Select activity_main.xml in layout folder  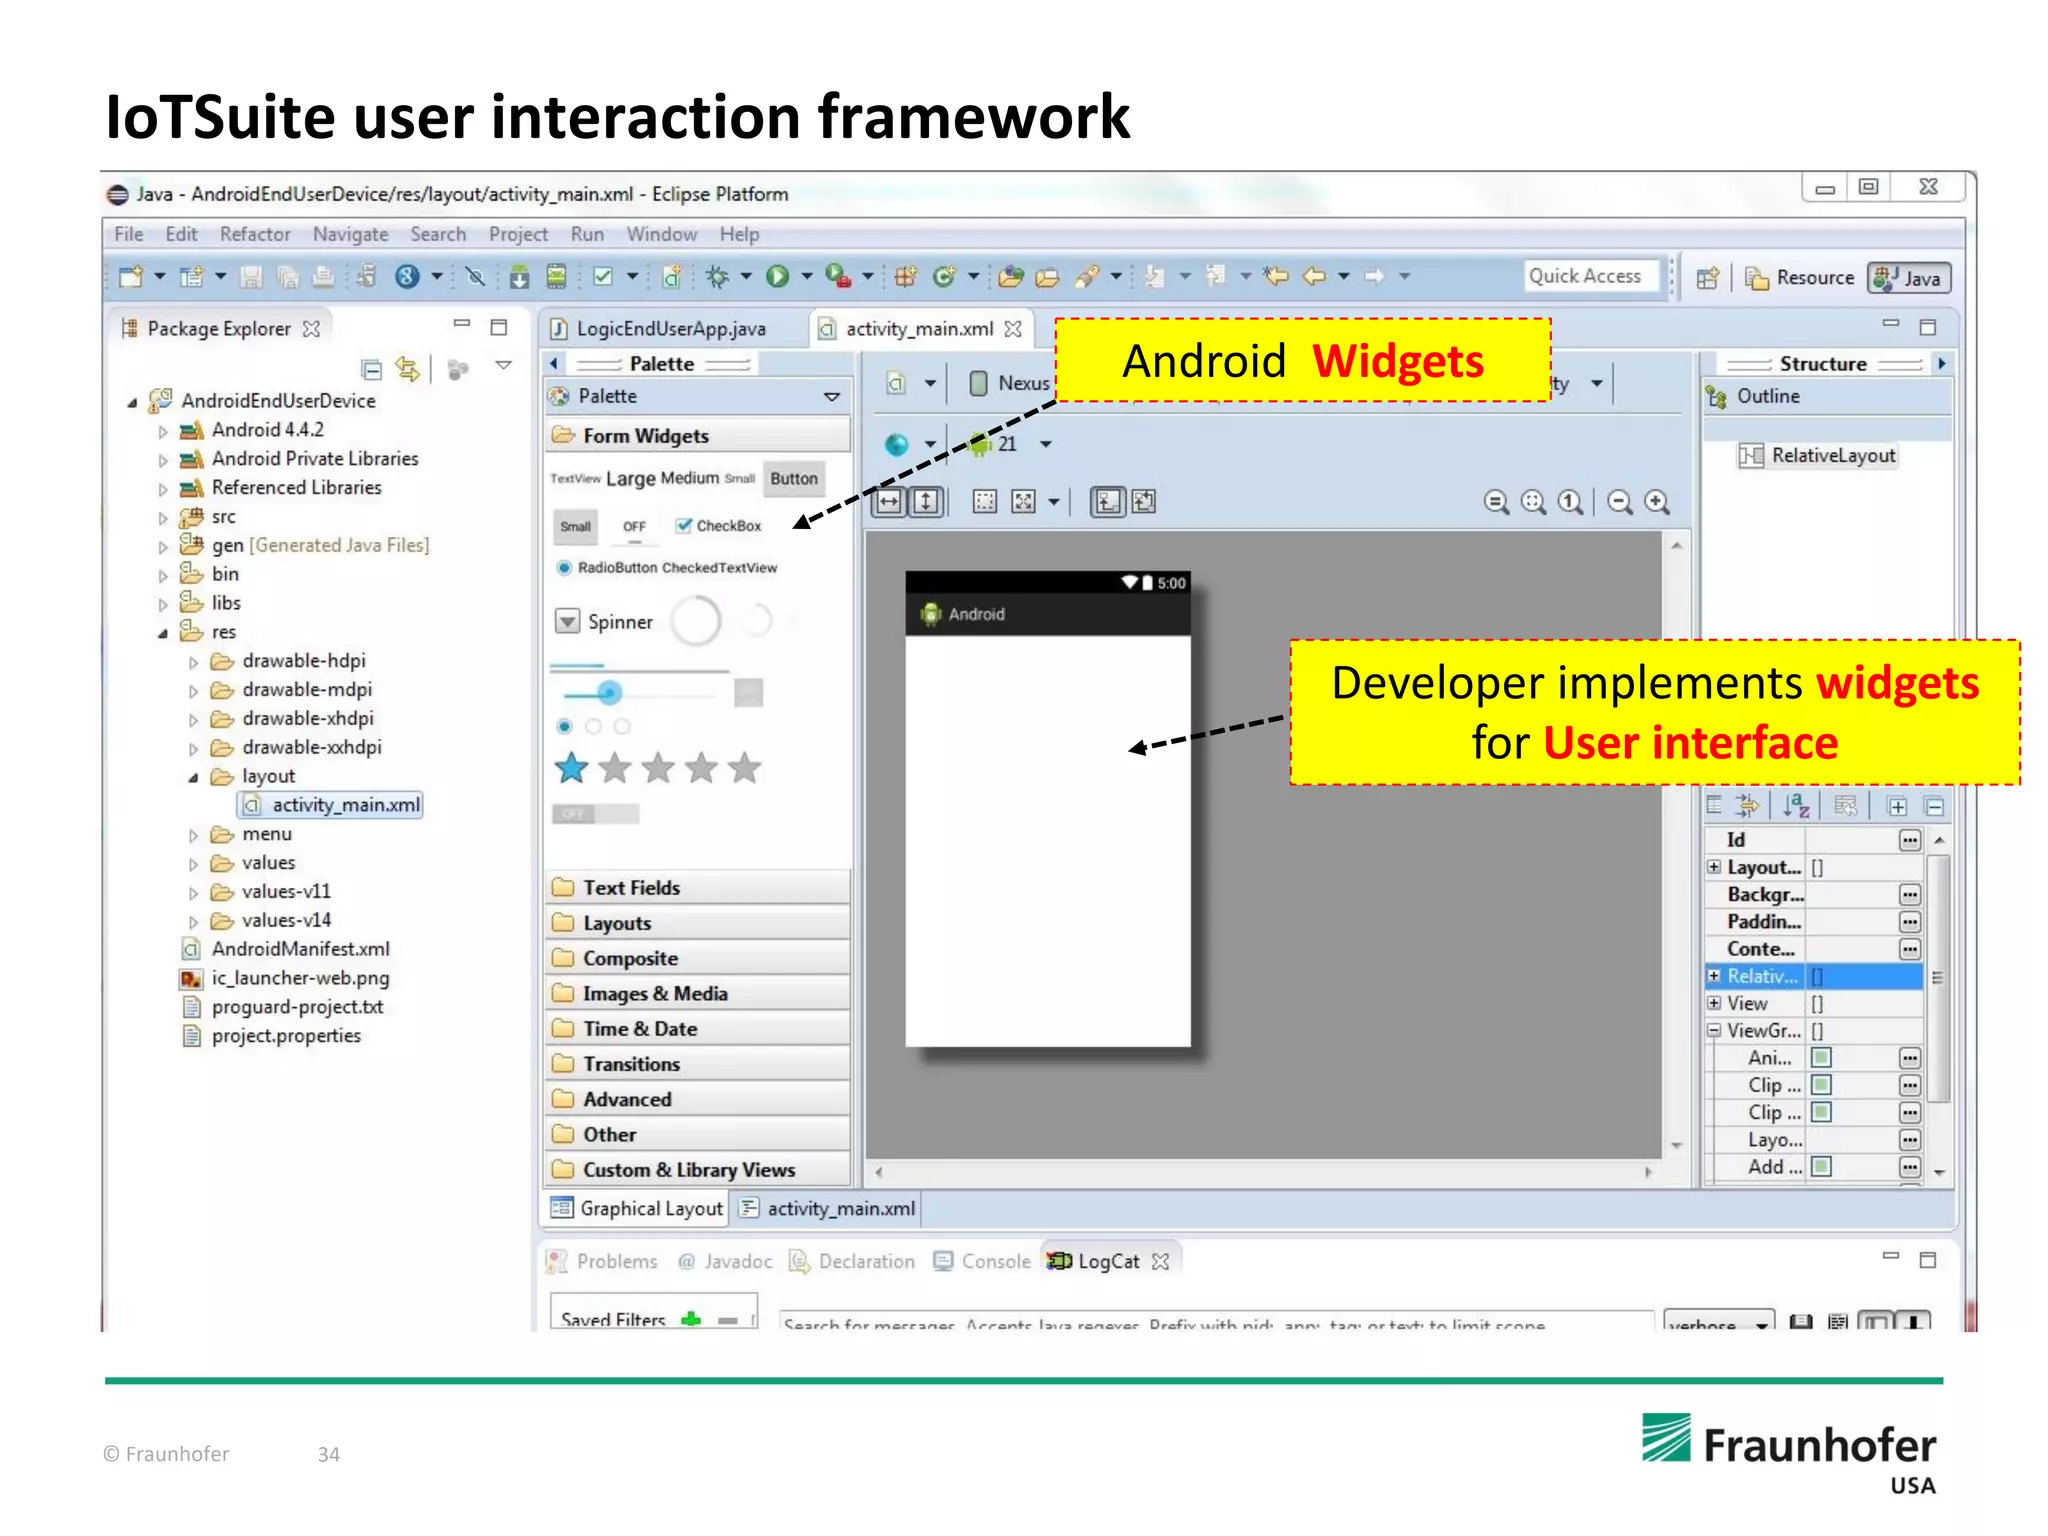point(331,805)
